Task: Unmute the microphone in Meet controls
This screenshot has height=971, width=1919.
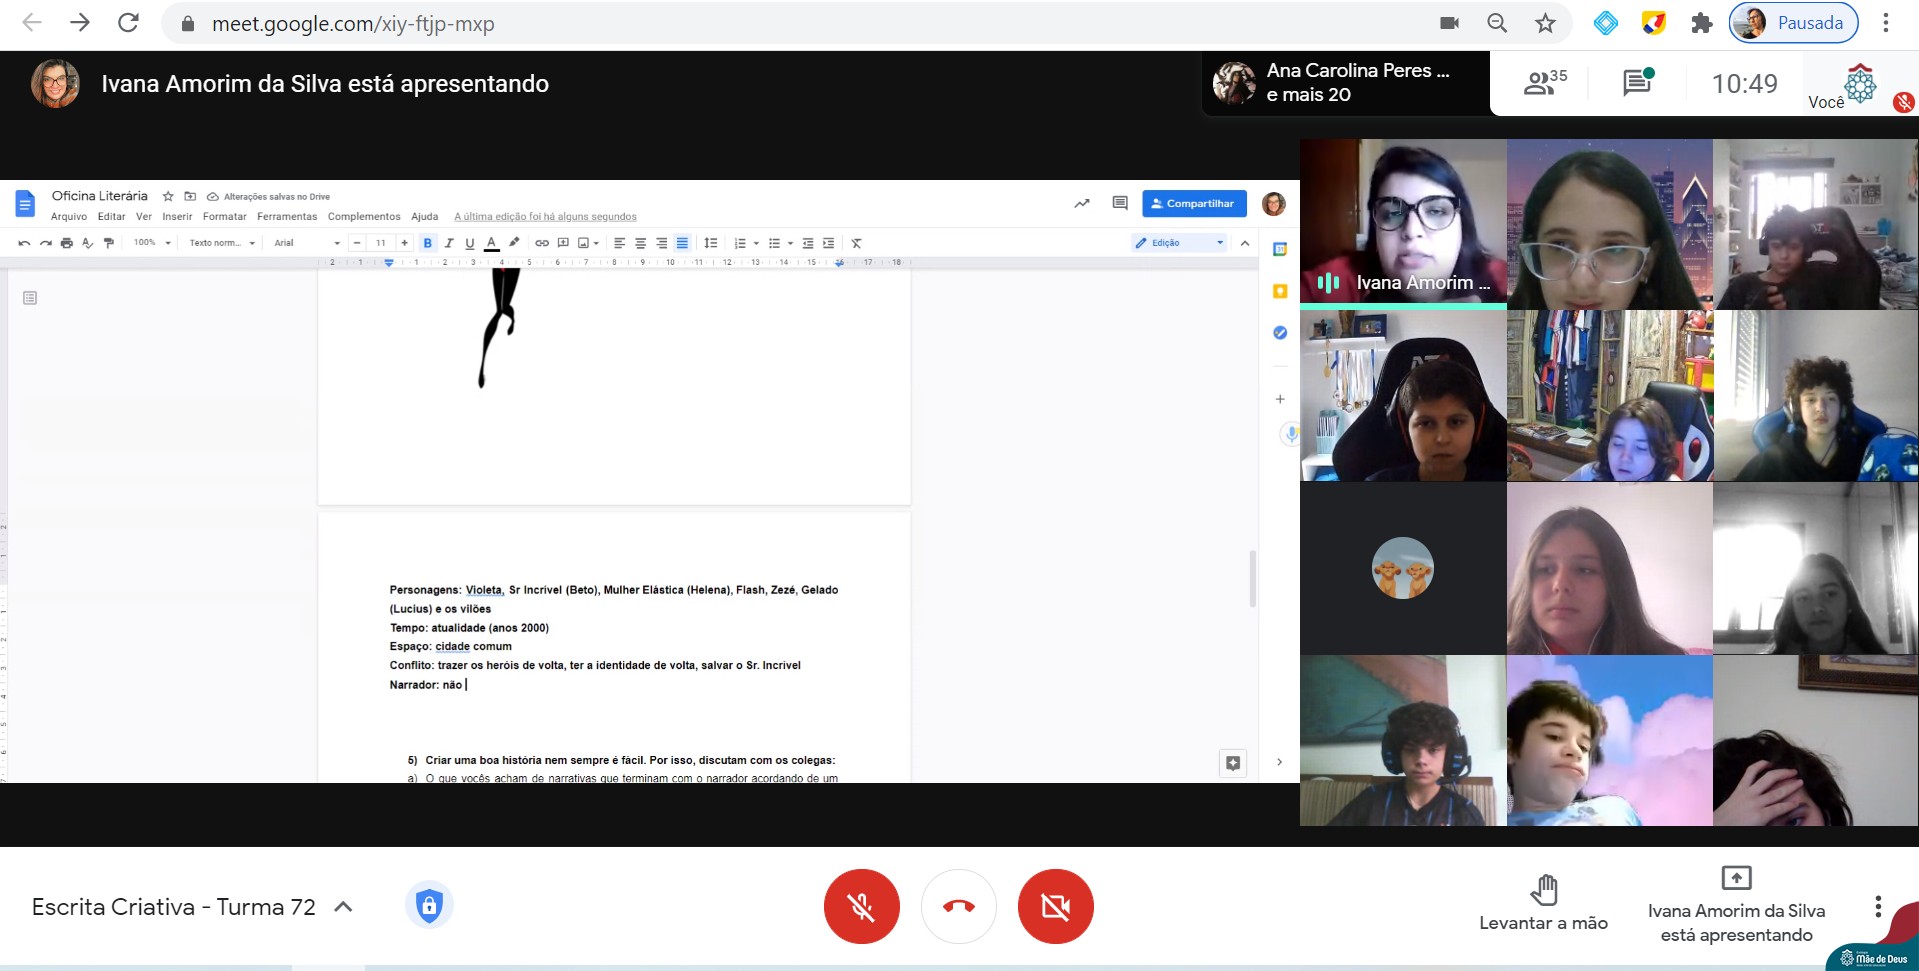Action: (861, 907)
